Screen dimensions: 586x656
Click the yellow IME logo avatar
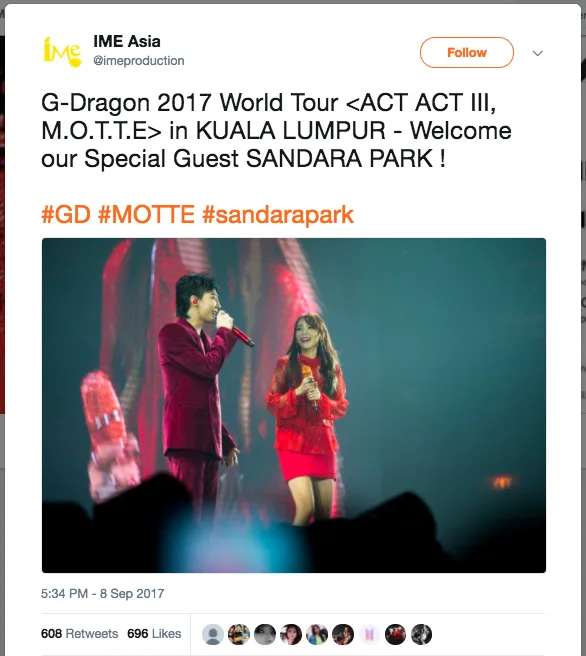[62, 51]
